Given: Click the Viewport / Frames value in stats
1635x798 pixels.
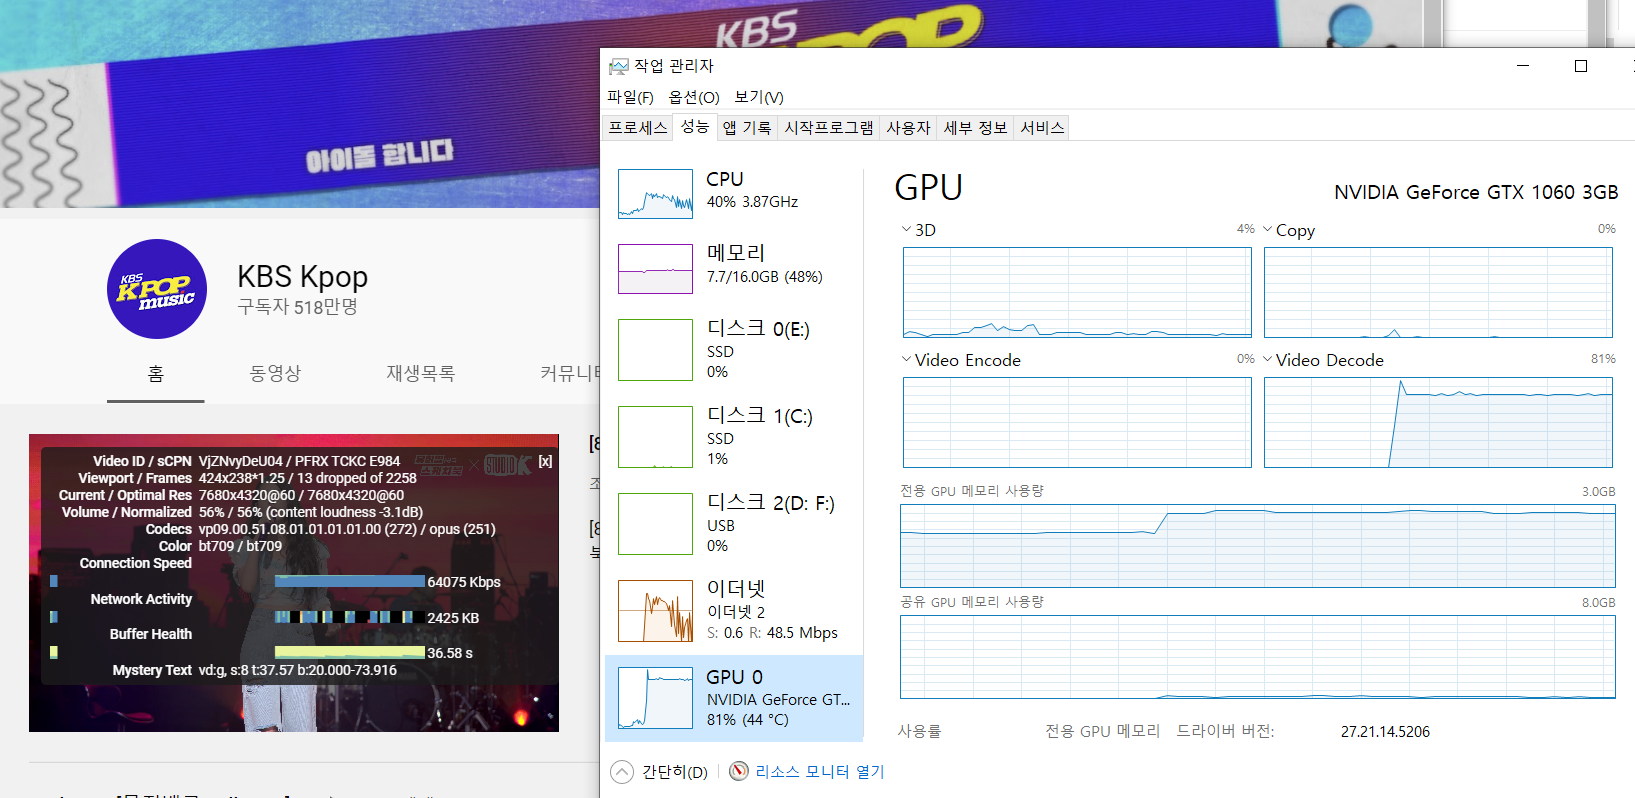Looking at the screenshot, I should 307,478.
